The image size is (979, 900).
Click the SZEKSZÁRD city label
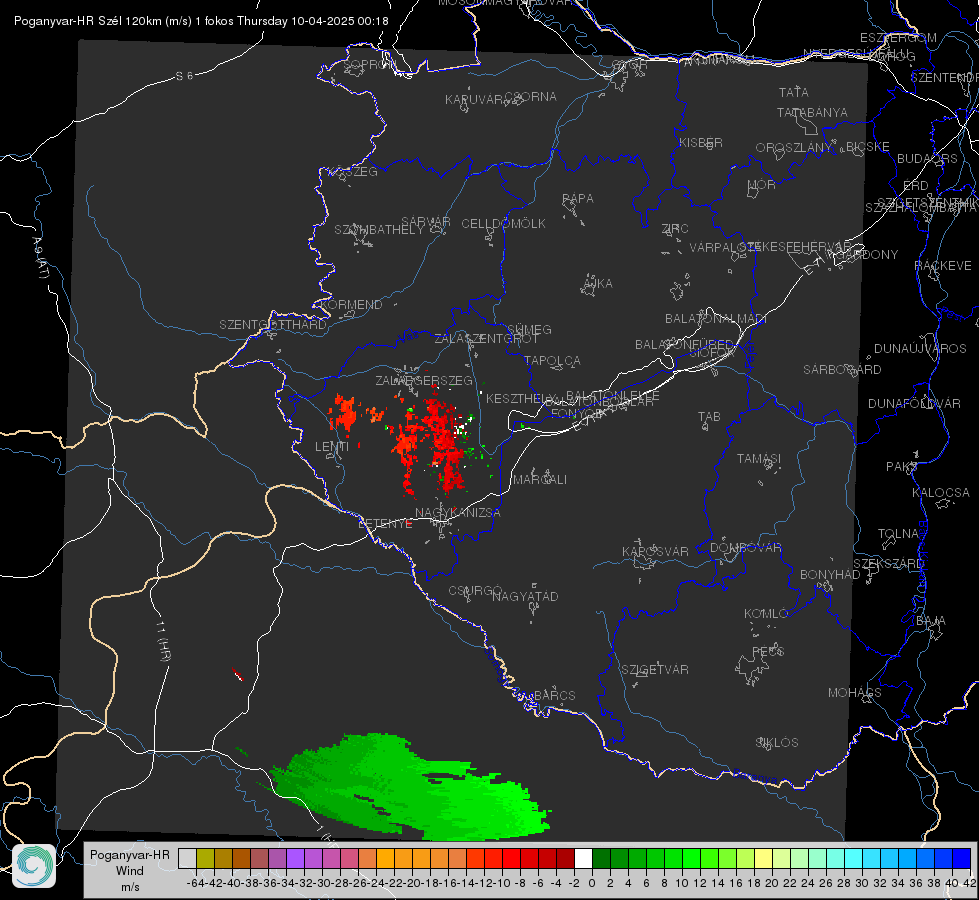coord(888,564)
